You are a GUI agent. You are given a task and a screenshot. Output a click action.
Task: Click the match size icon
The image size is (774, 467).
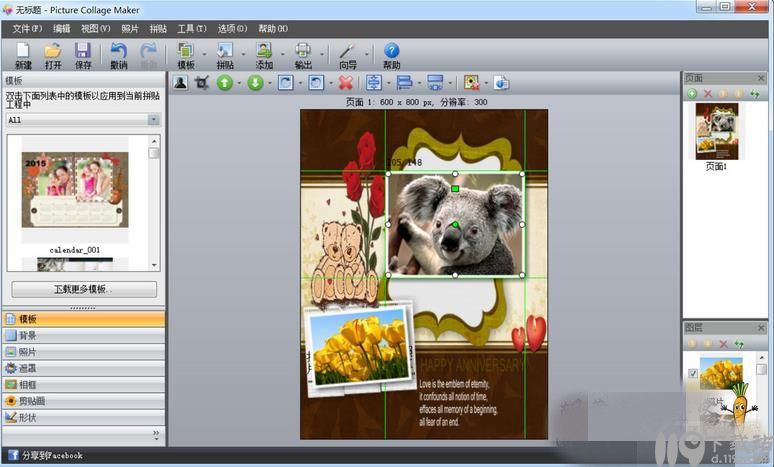pyautogui.click(x=435, y=82)
